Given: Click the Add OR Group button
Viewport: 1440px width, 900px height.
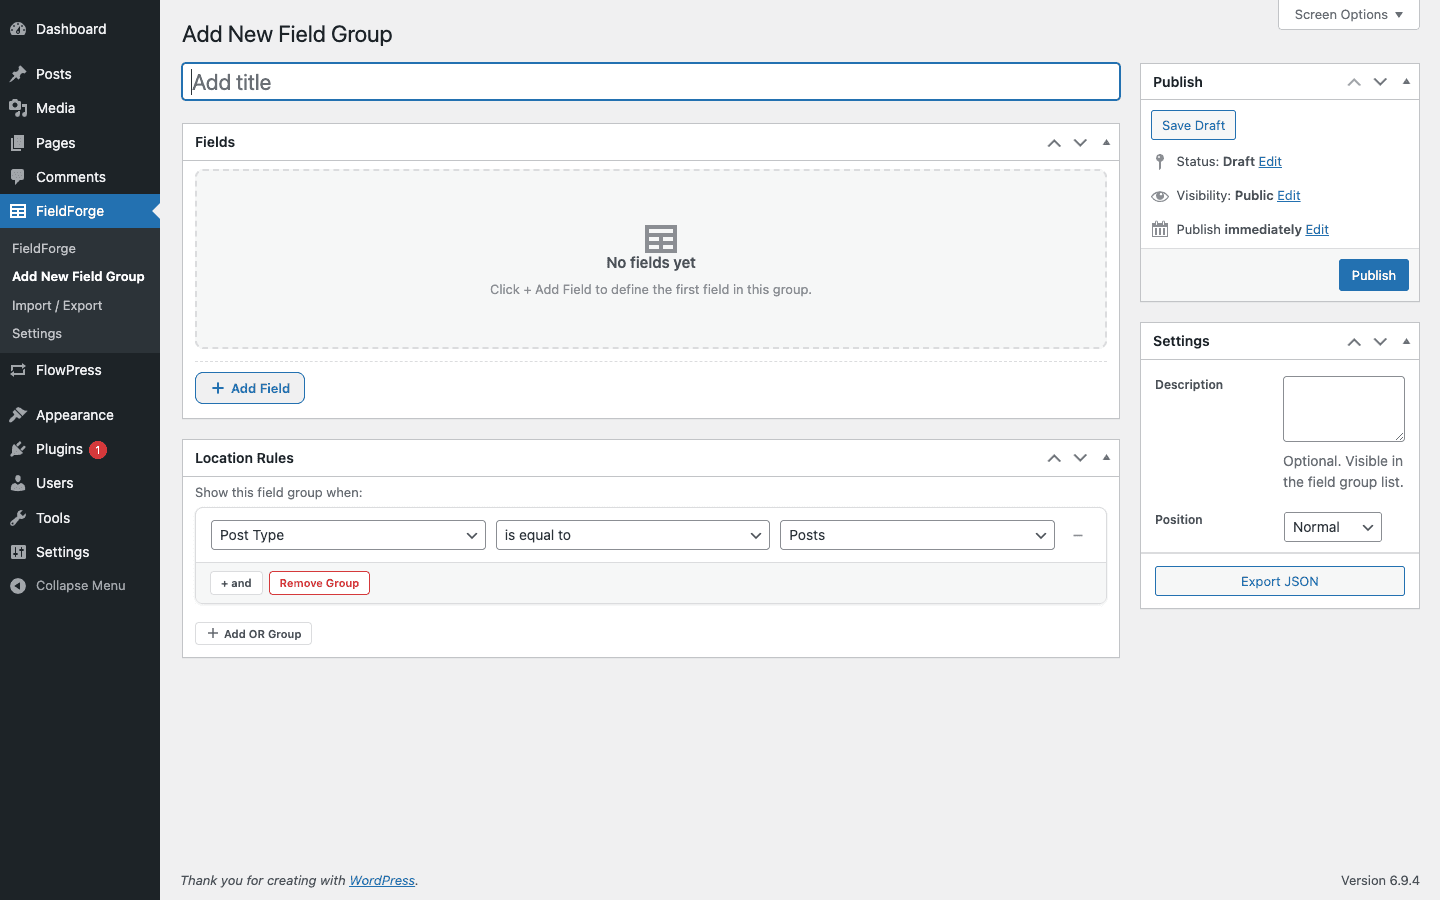Looking at the screenshot, I should pos(254,634).
